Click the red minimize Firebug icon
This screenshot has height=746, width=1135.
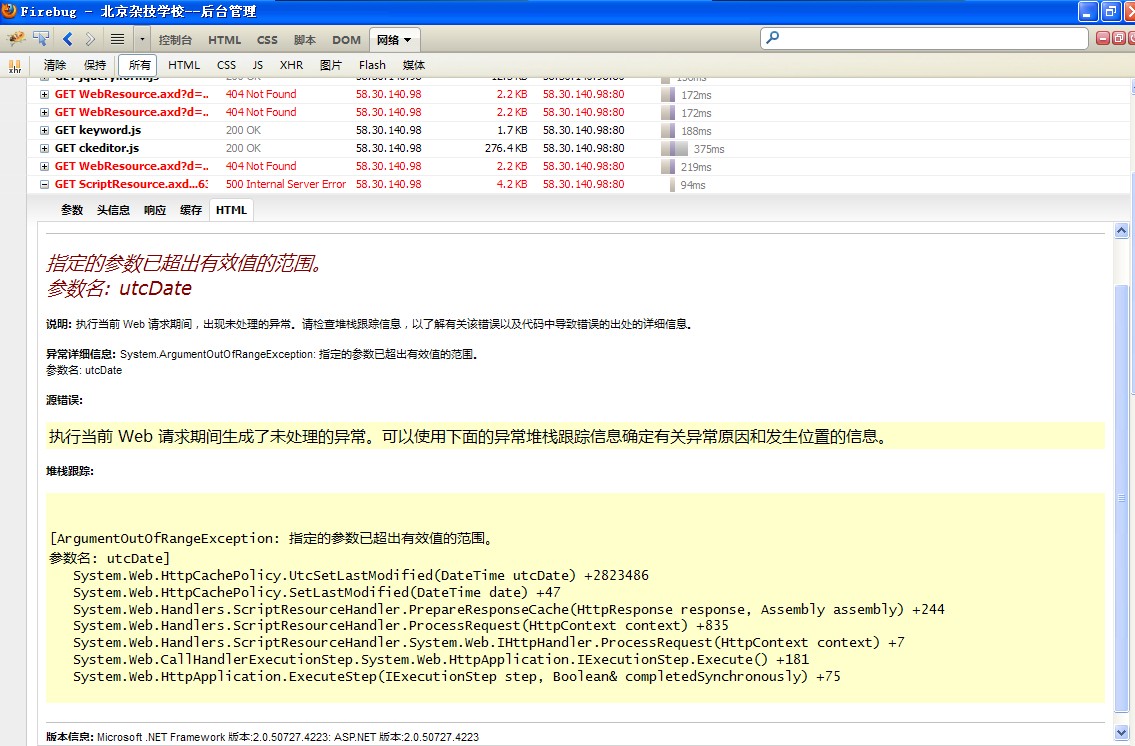click(1103, 39)
